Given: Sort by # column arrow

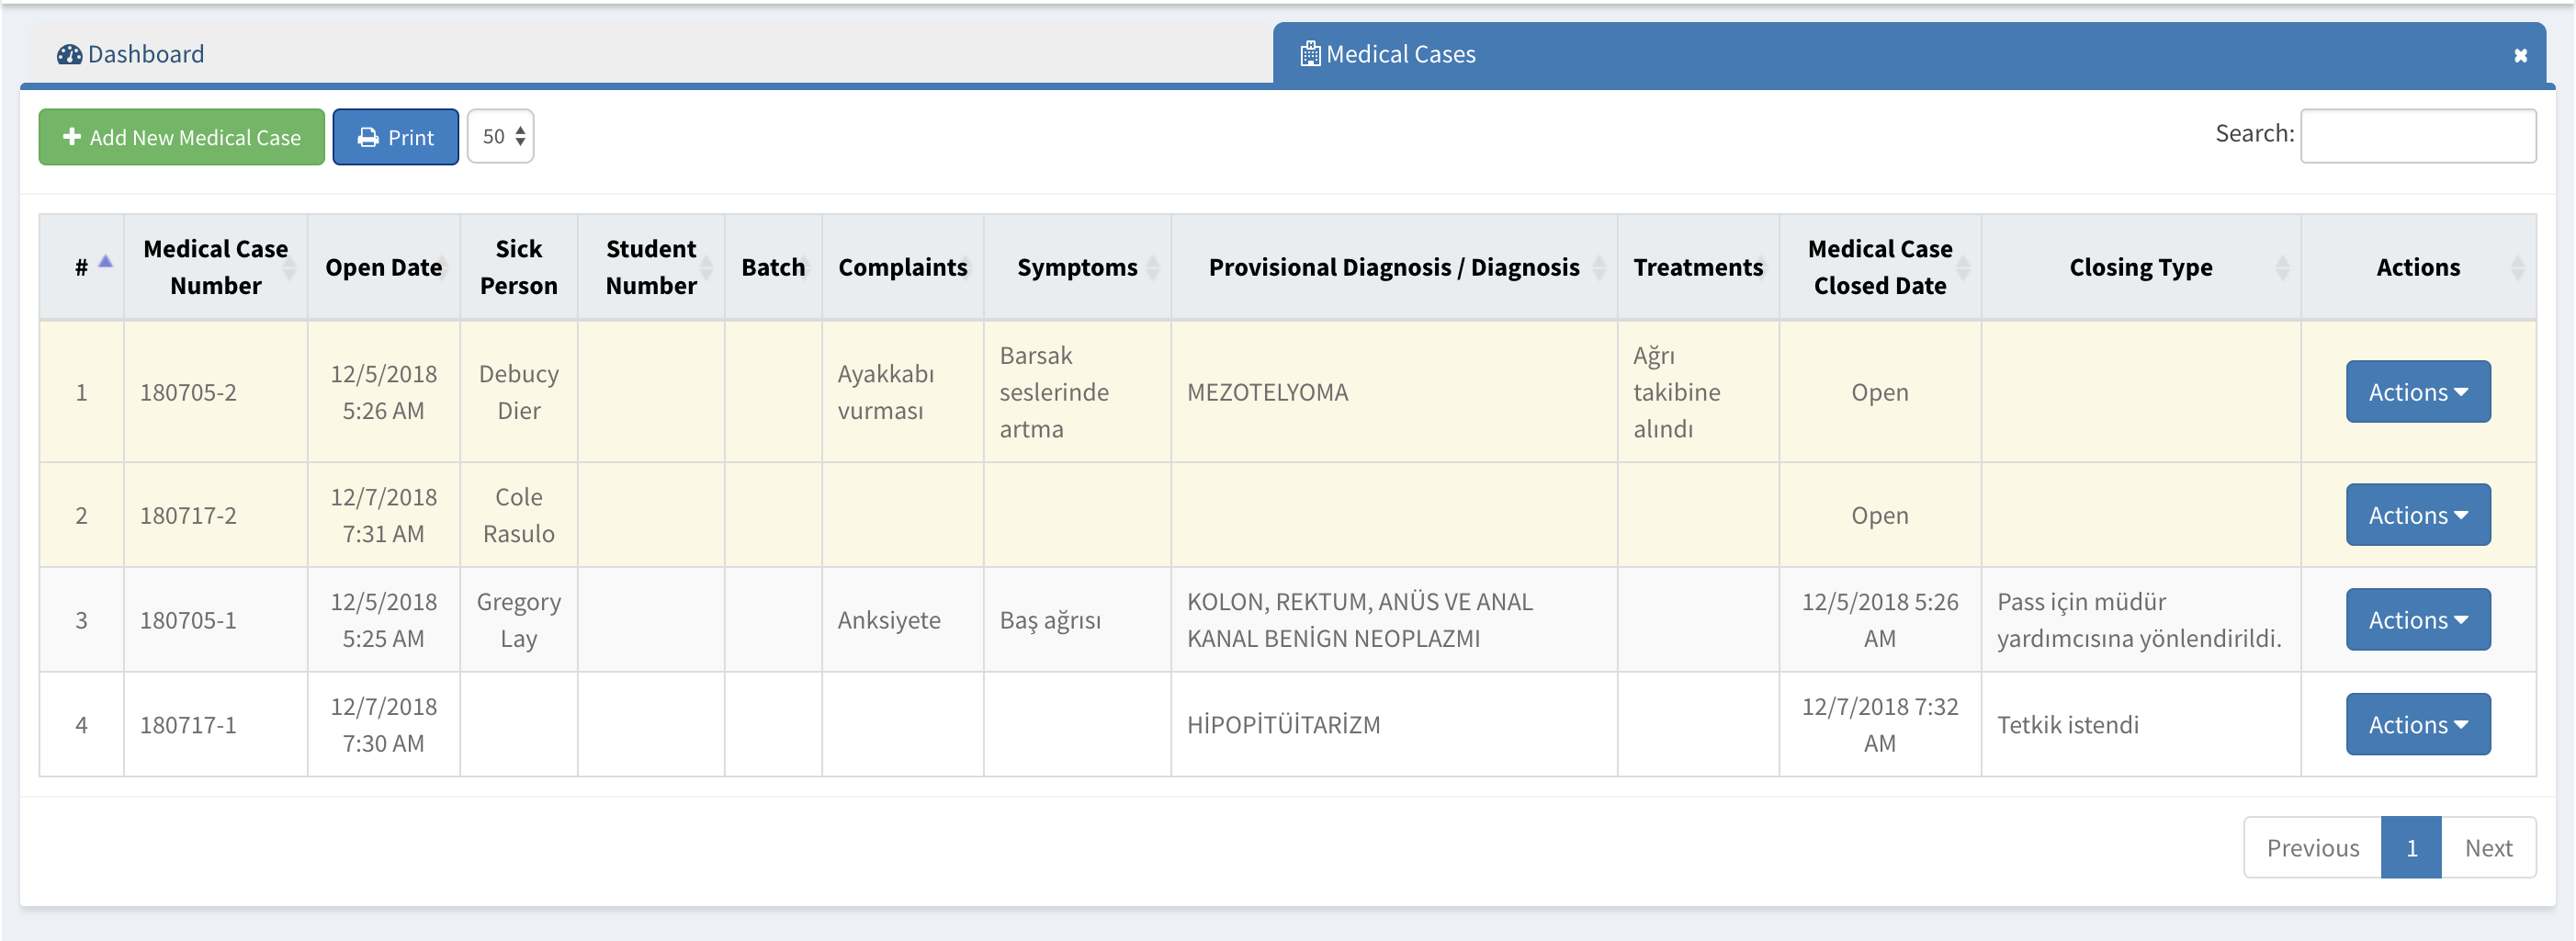Looking at the screenshot, I should coord(105,262).
